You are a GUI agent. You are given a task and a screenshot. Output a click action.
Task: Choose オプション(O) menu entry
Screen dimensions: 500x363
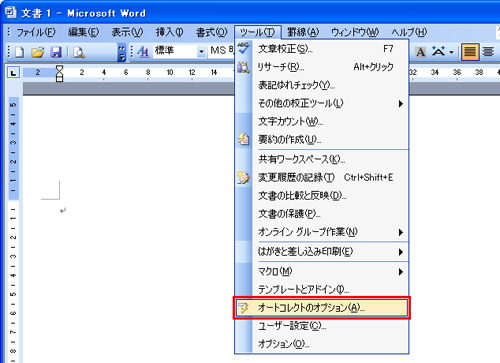click(322, 344)
